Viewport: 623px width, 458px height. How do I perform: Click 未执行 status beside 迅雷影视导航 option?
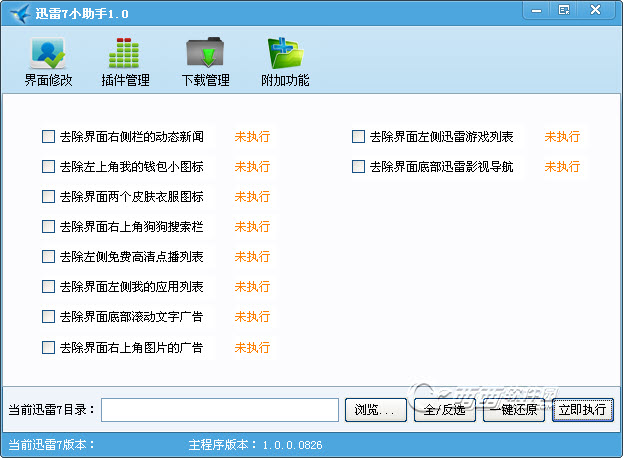(562, 166)
